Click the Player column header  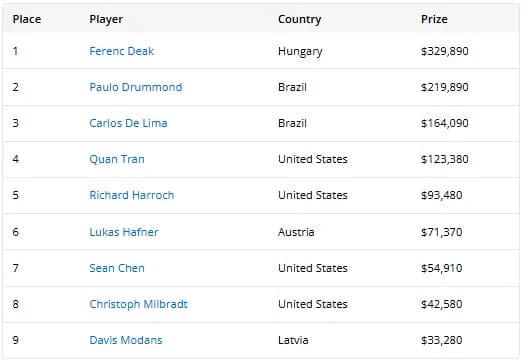[106, 19]
